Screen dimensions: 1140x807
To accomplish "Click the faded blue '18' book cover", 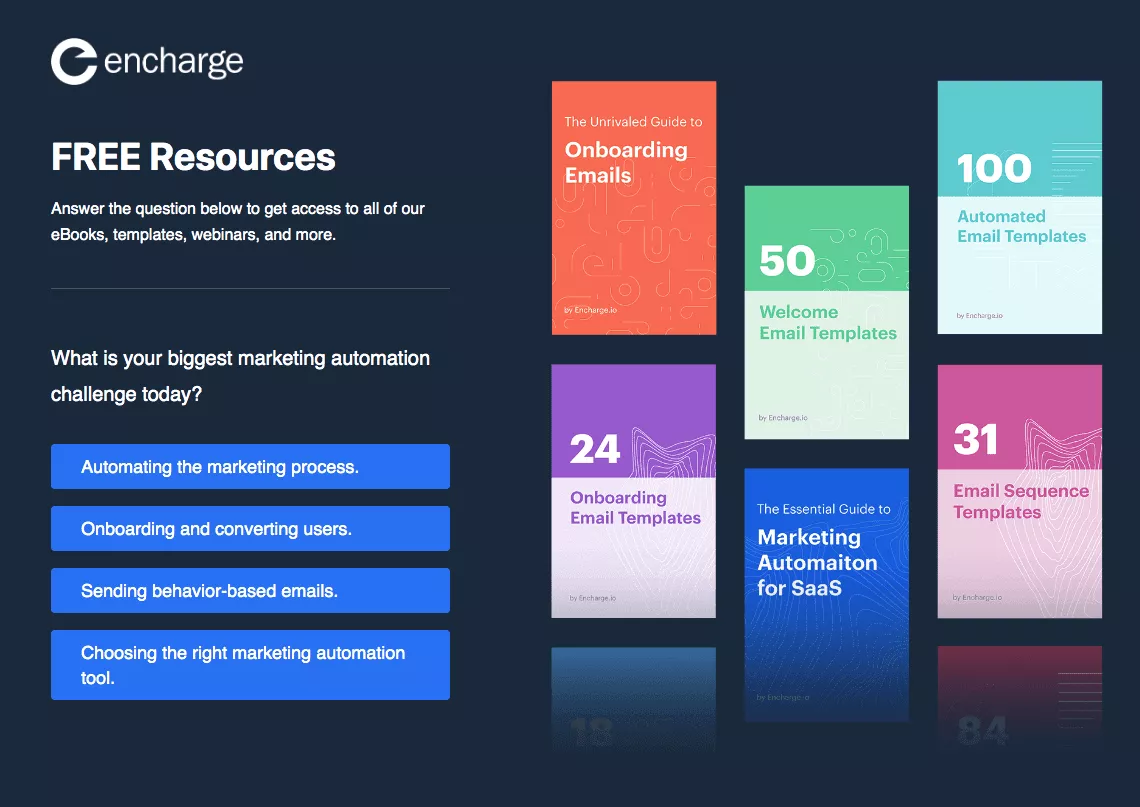I will click(x=634, y=699).
